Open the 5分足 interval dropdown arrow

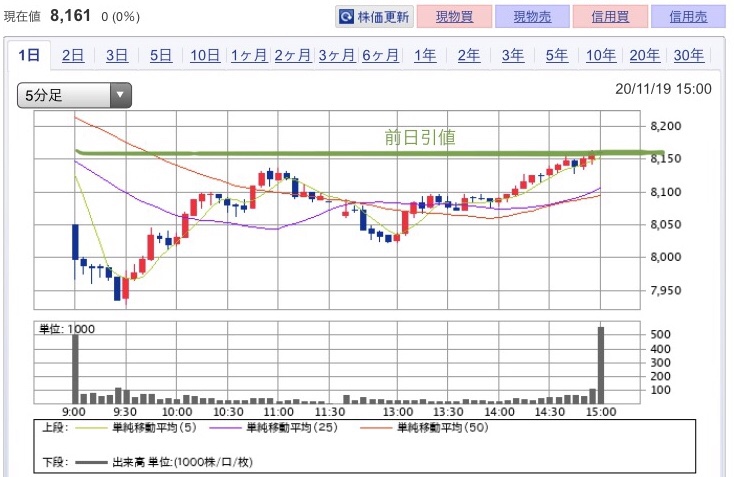point(120,95)
